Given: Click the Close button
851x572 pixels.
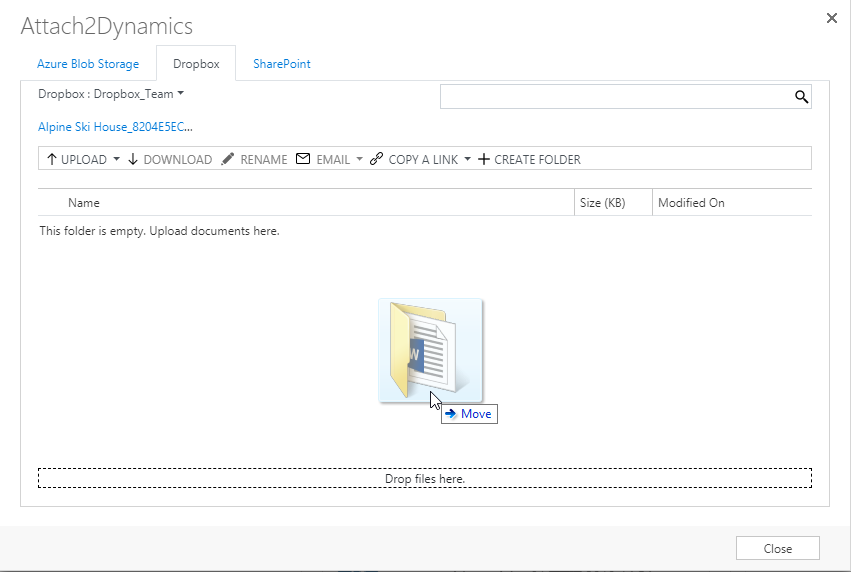Looking at the screenshot, I should [778, 548].
